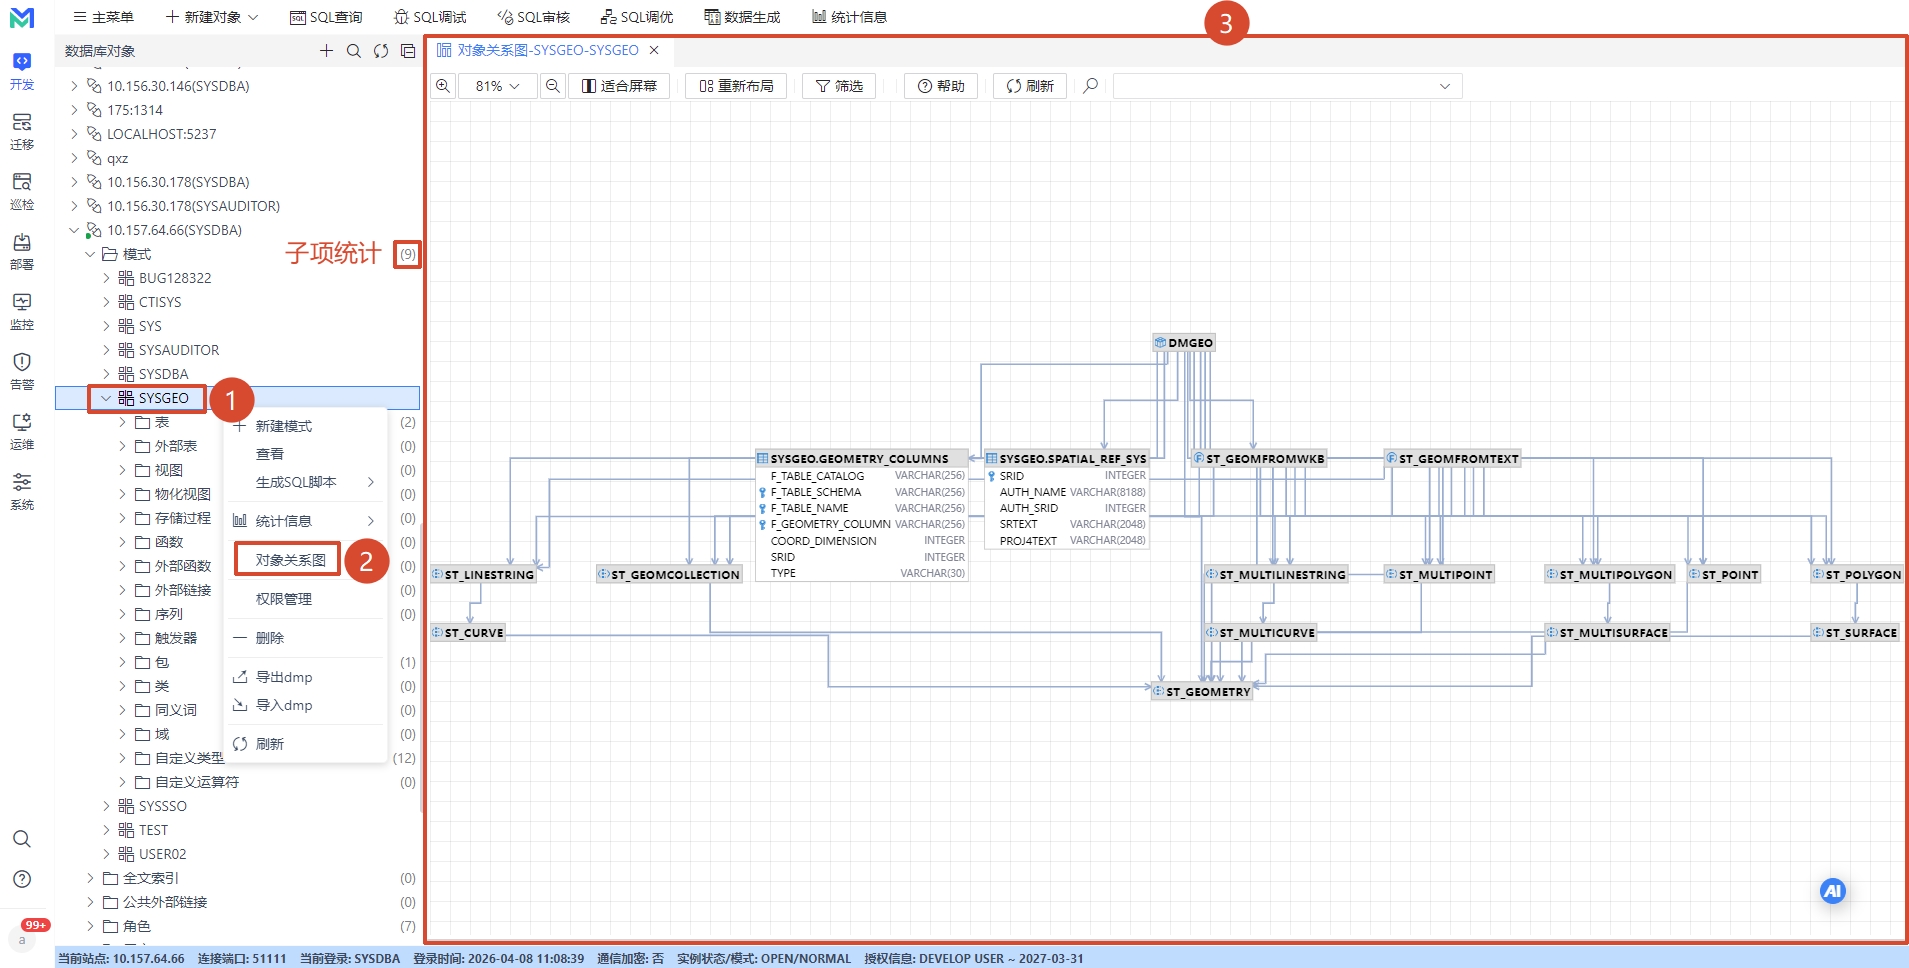Select the ST_MULTISURFACE node in the diagram
The height and width of the screenshot is (968, 1909).
(1607, 633)
